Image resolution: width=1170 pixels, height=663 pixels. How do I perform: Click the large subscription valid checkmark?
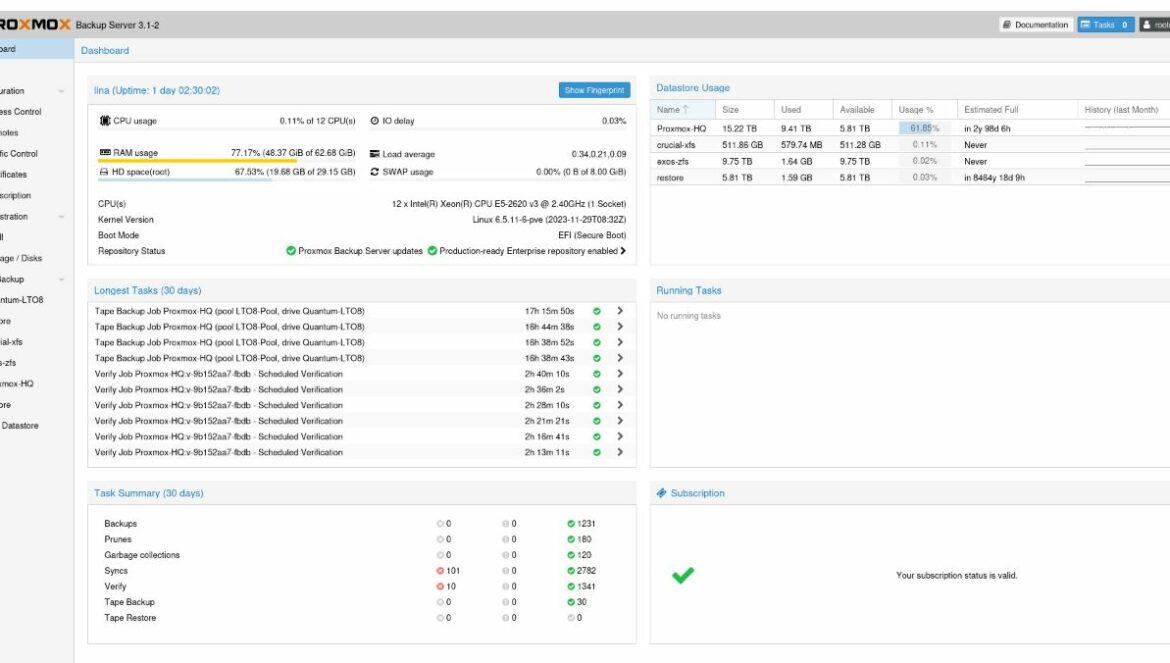pyautogui.click(x=683, y=575)
